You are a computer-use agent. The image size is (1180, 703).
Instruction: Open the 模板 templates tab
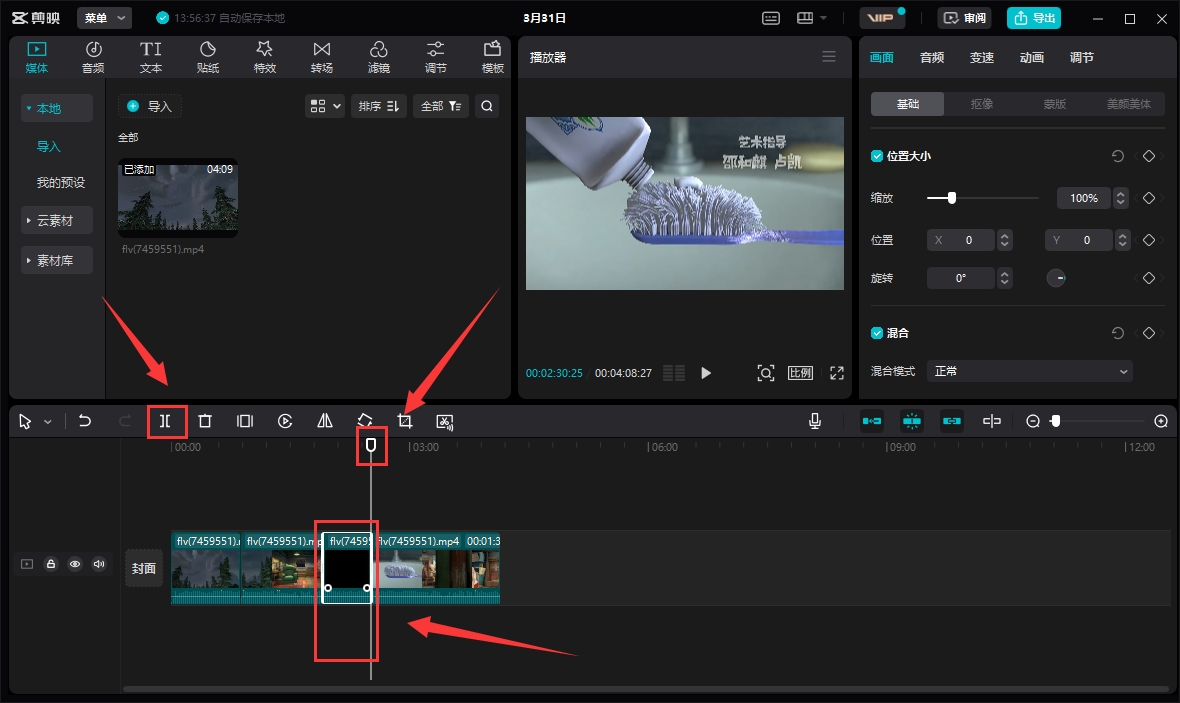[x=492, y=57]
